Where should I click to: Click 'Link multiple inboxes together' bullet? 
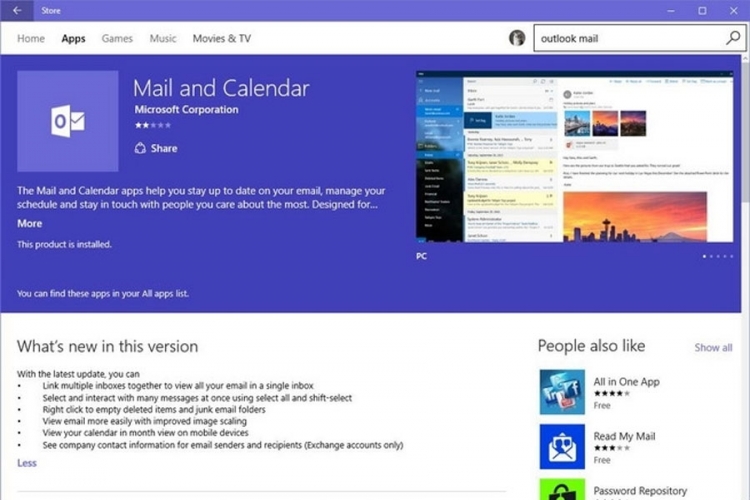[x=178, y=386]
